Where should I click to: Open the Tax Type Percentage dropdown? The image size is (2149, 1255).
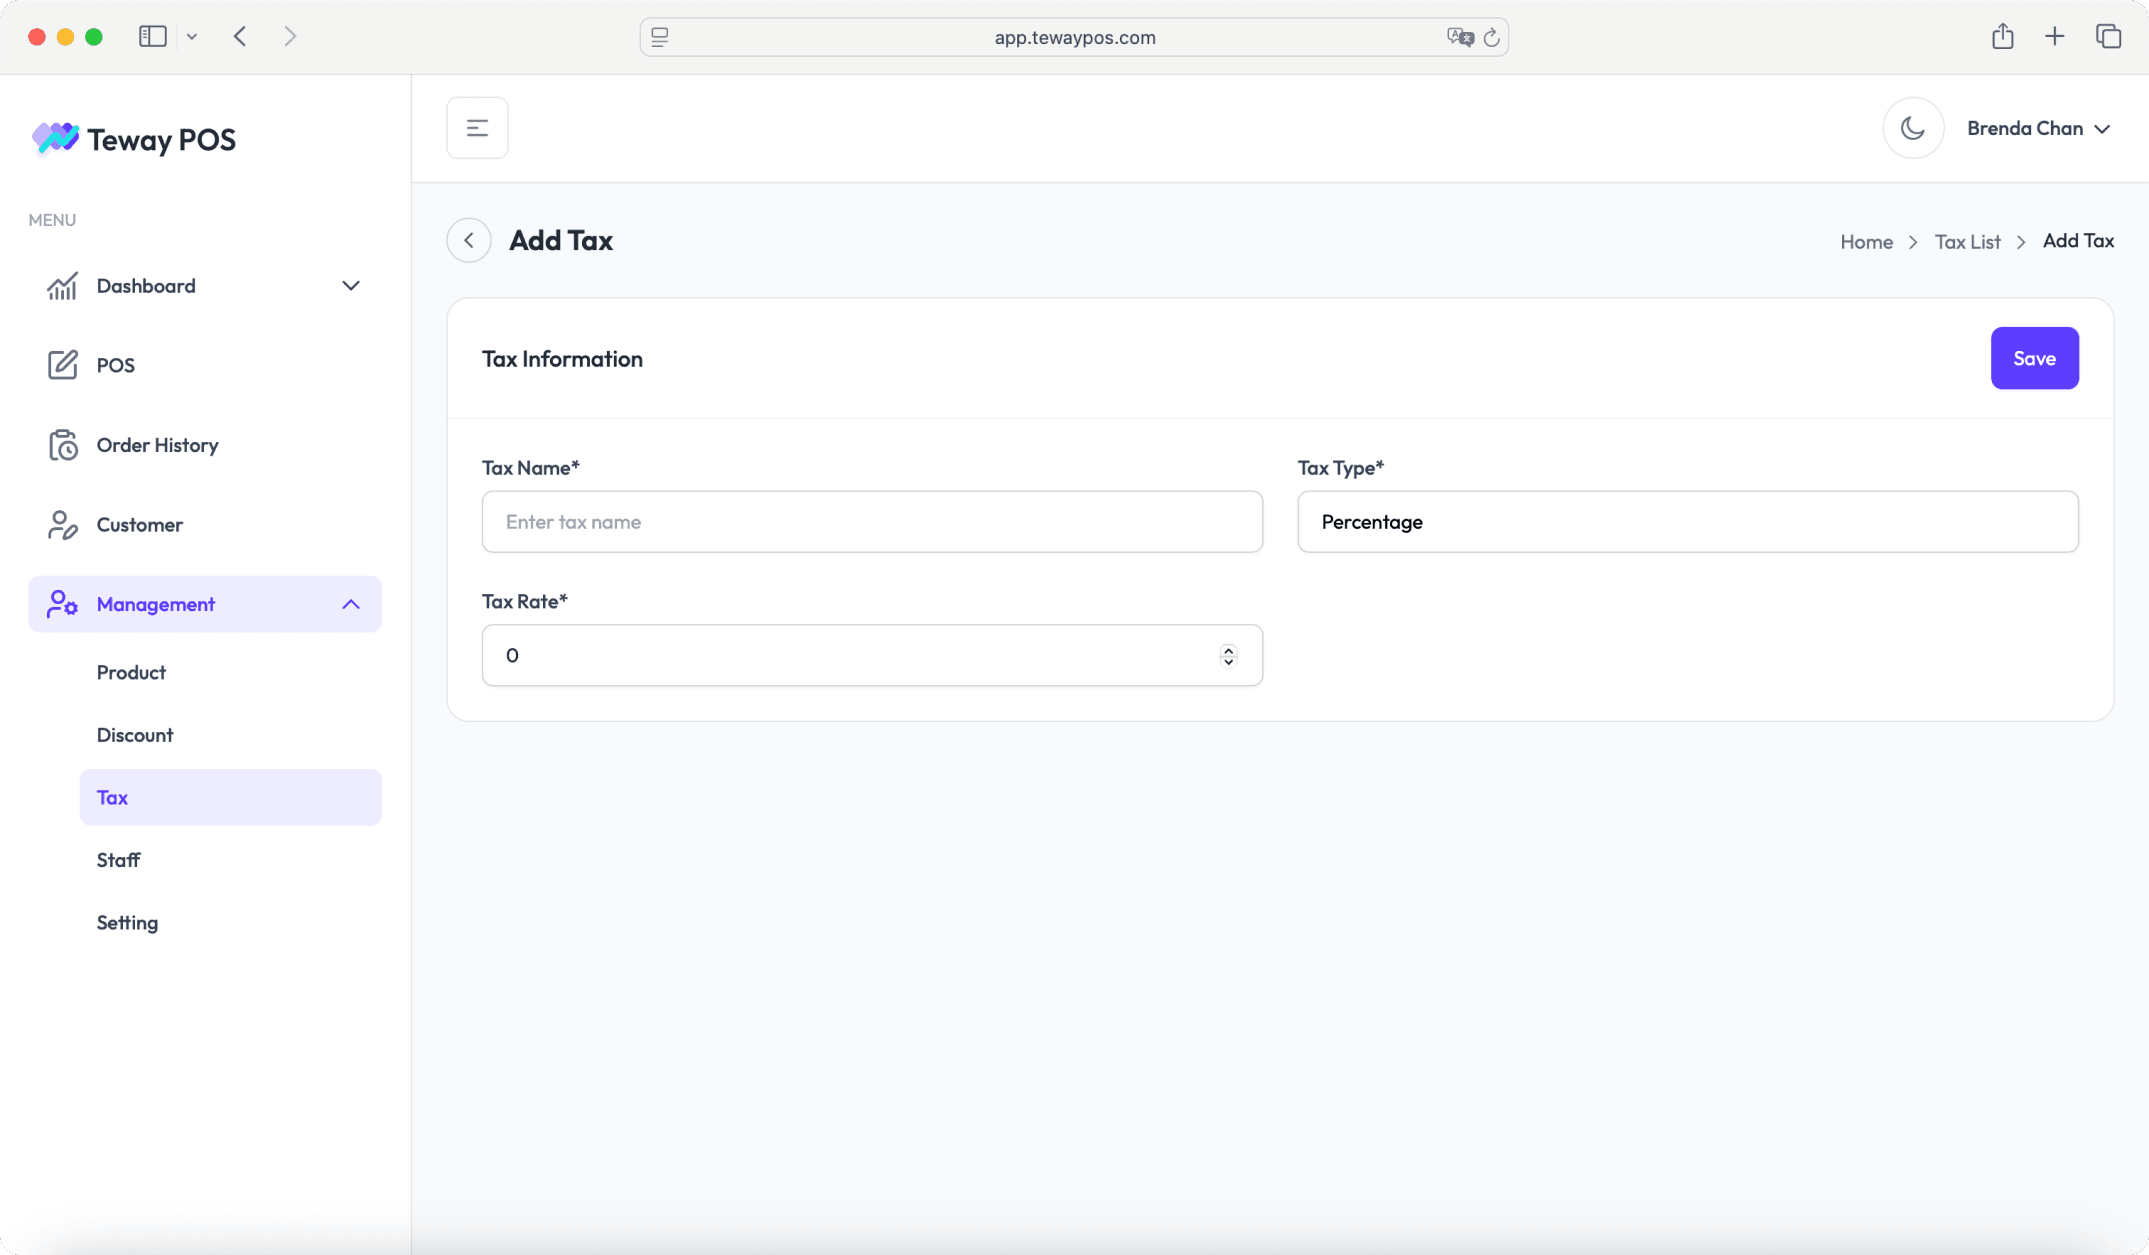pyautogui.click(x=1687, y=522)
